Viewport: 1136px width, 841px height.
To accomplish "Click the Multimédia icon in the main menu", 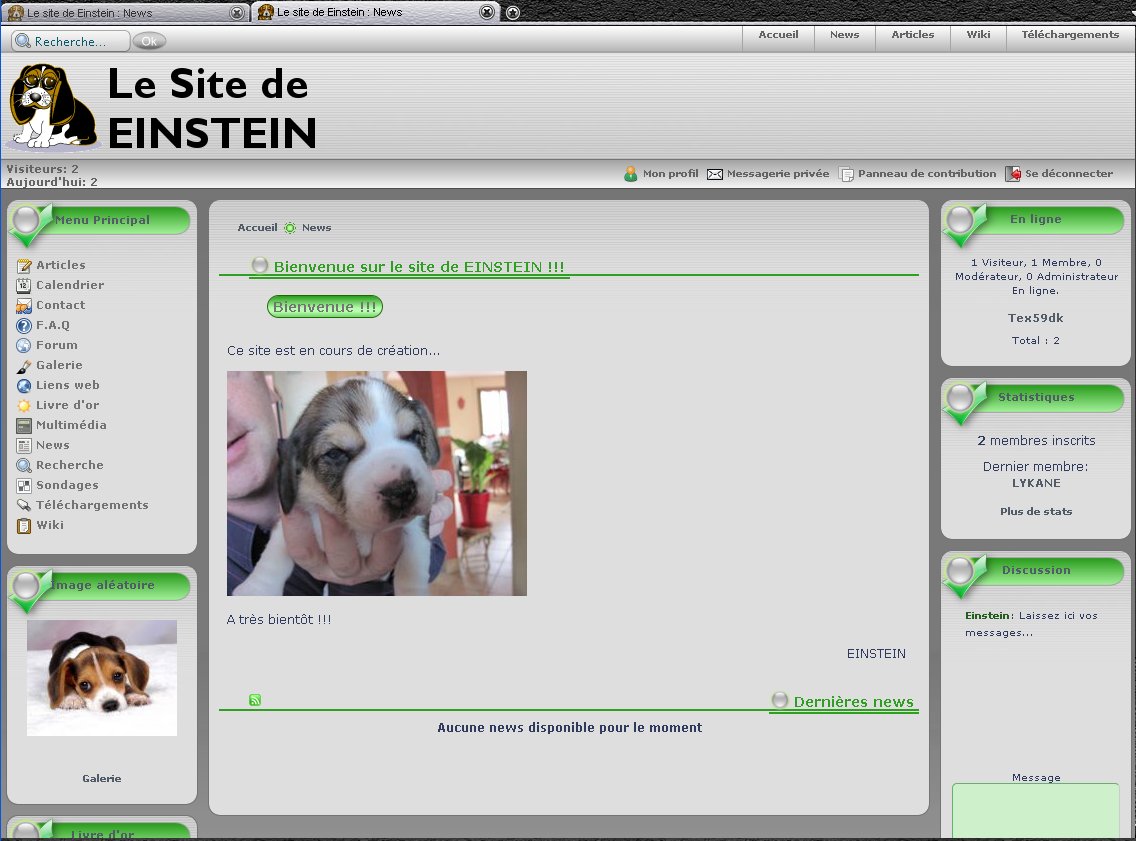I will (x=24, y=425).
